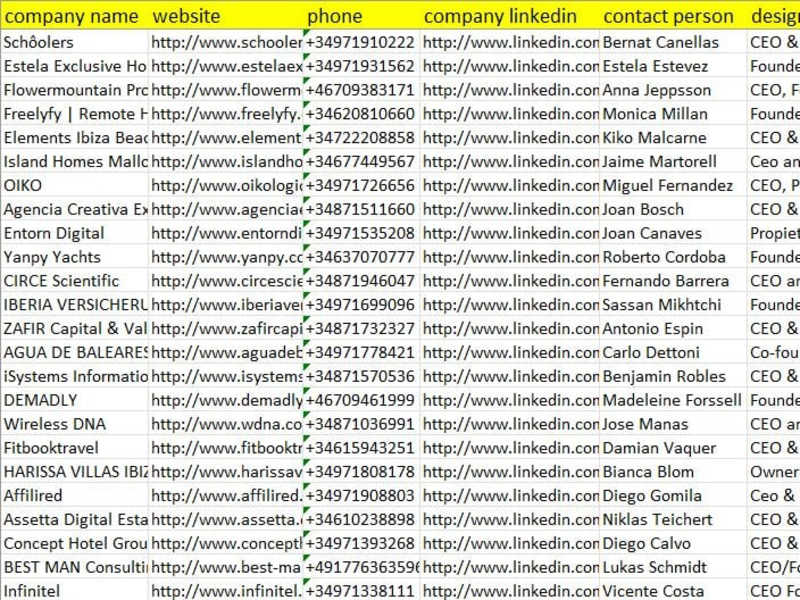Screen dimensions: 800x600
Task: Click the Affilired company cell
Action: [x=74, y=495]
